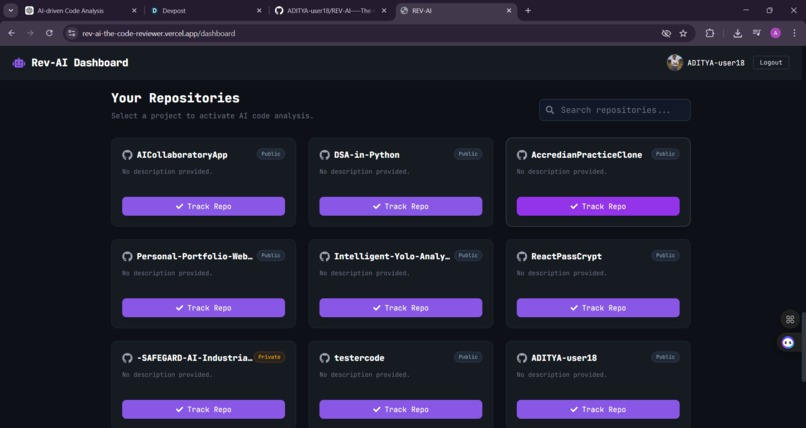Click the Public badge on ReactPassCrypt

(x=666, y=255)
